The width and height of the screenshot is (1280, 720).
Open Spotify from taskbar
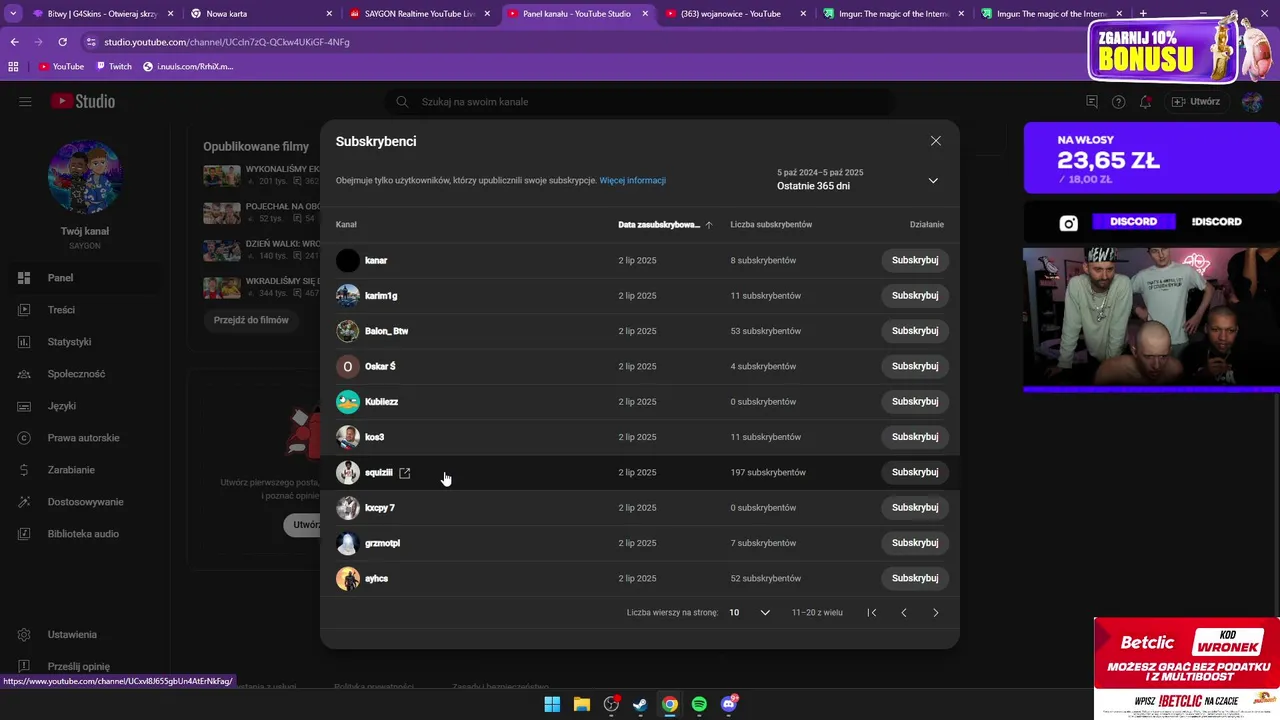[x=699, y=704]
